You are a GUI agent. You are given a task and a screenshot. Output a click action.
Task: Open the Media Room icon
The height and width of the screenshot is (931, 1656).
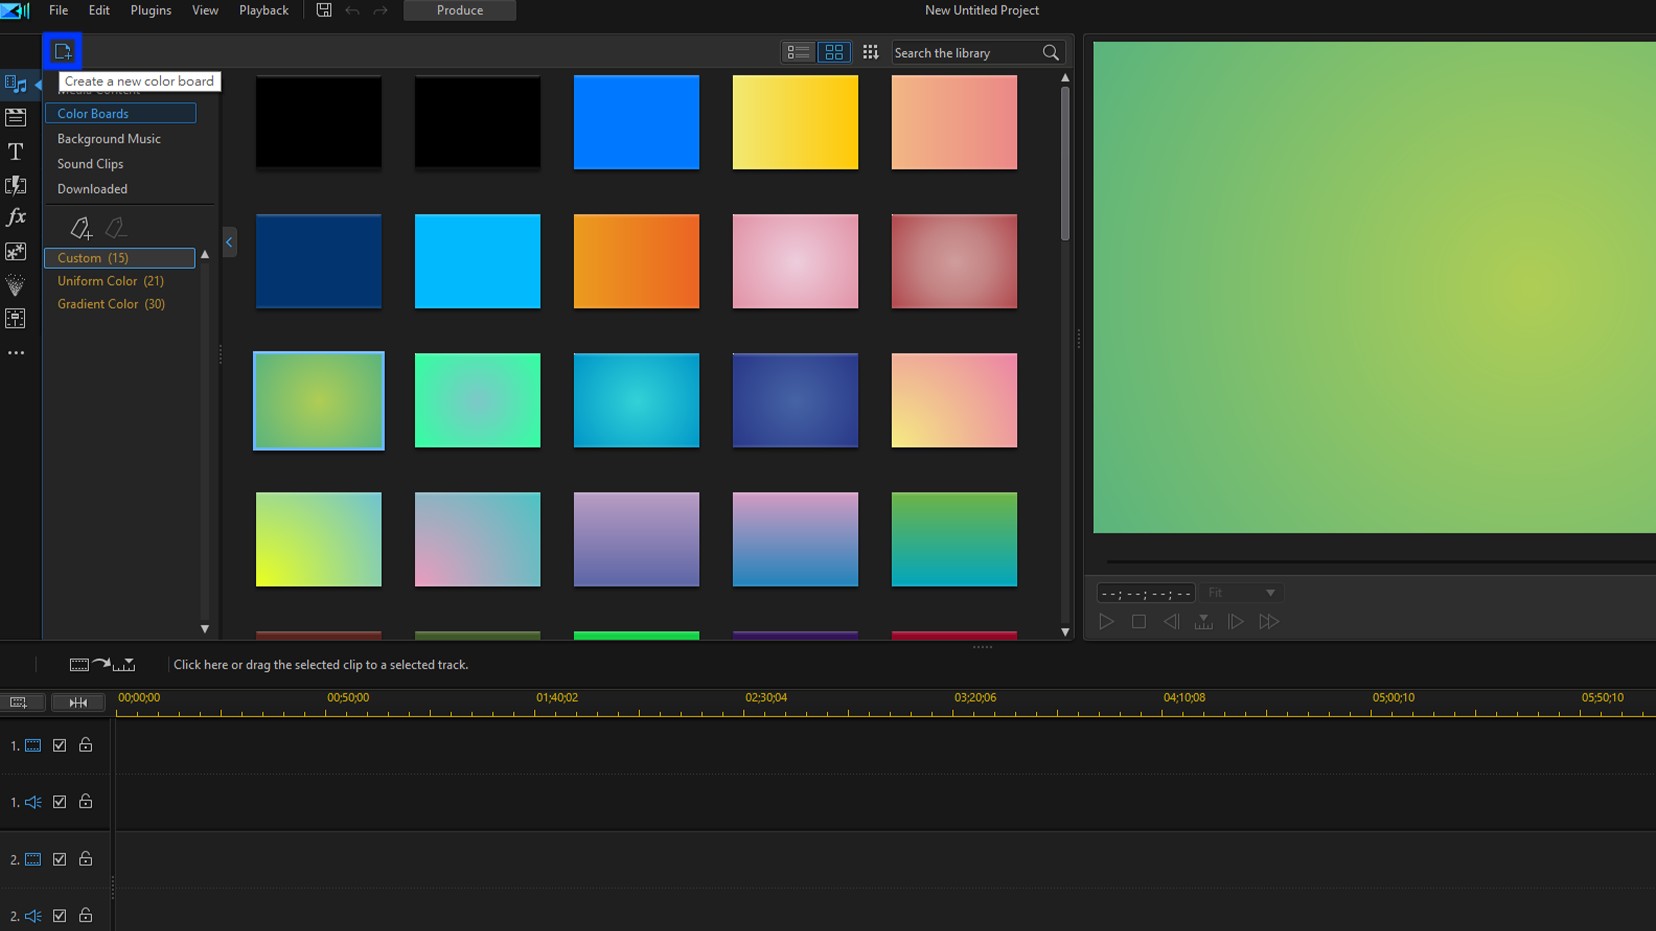(16, 84)
